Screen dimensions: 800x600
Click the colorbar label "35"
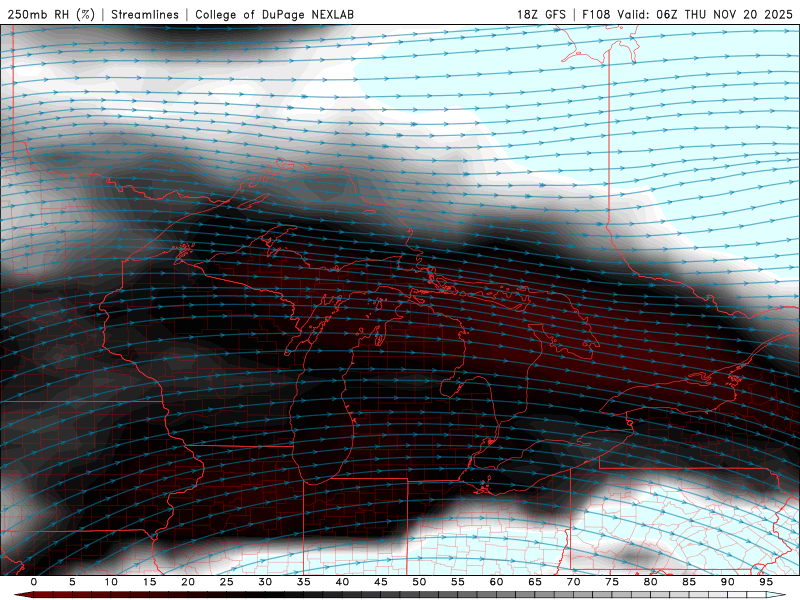coord(304,582)
